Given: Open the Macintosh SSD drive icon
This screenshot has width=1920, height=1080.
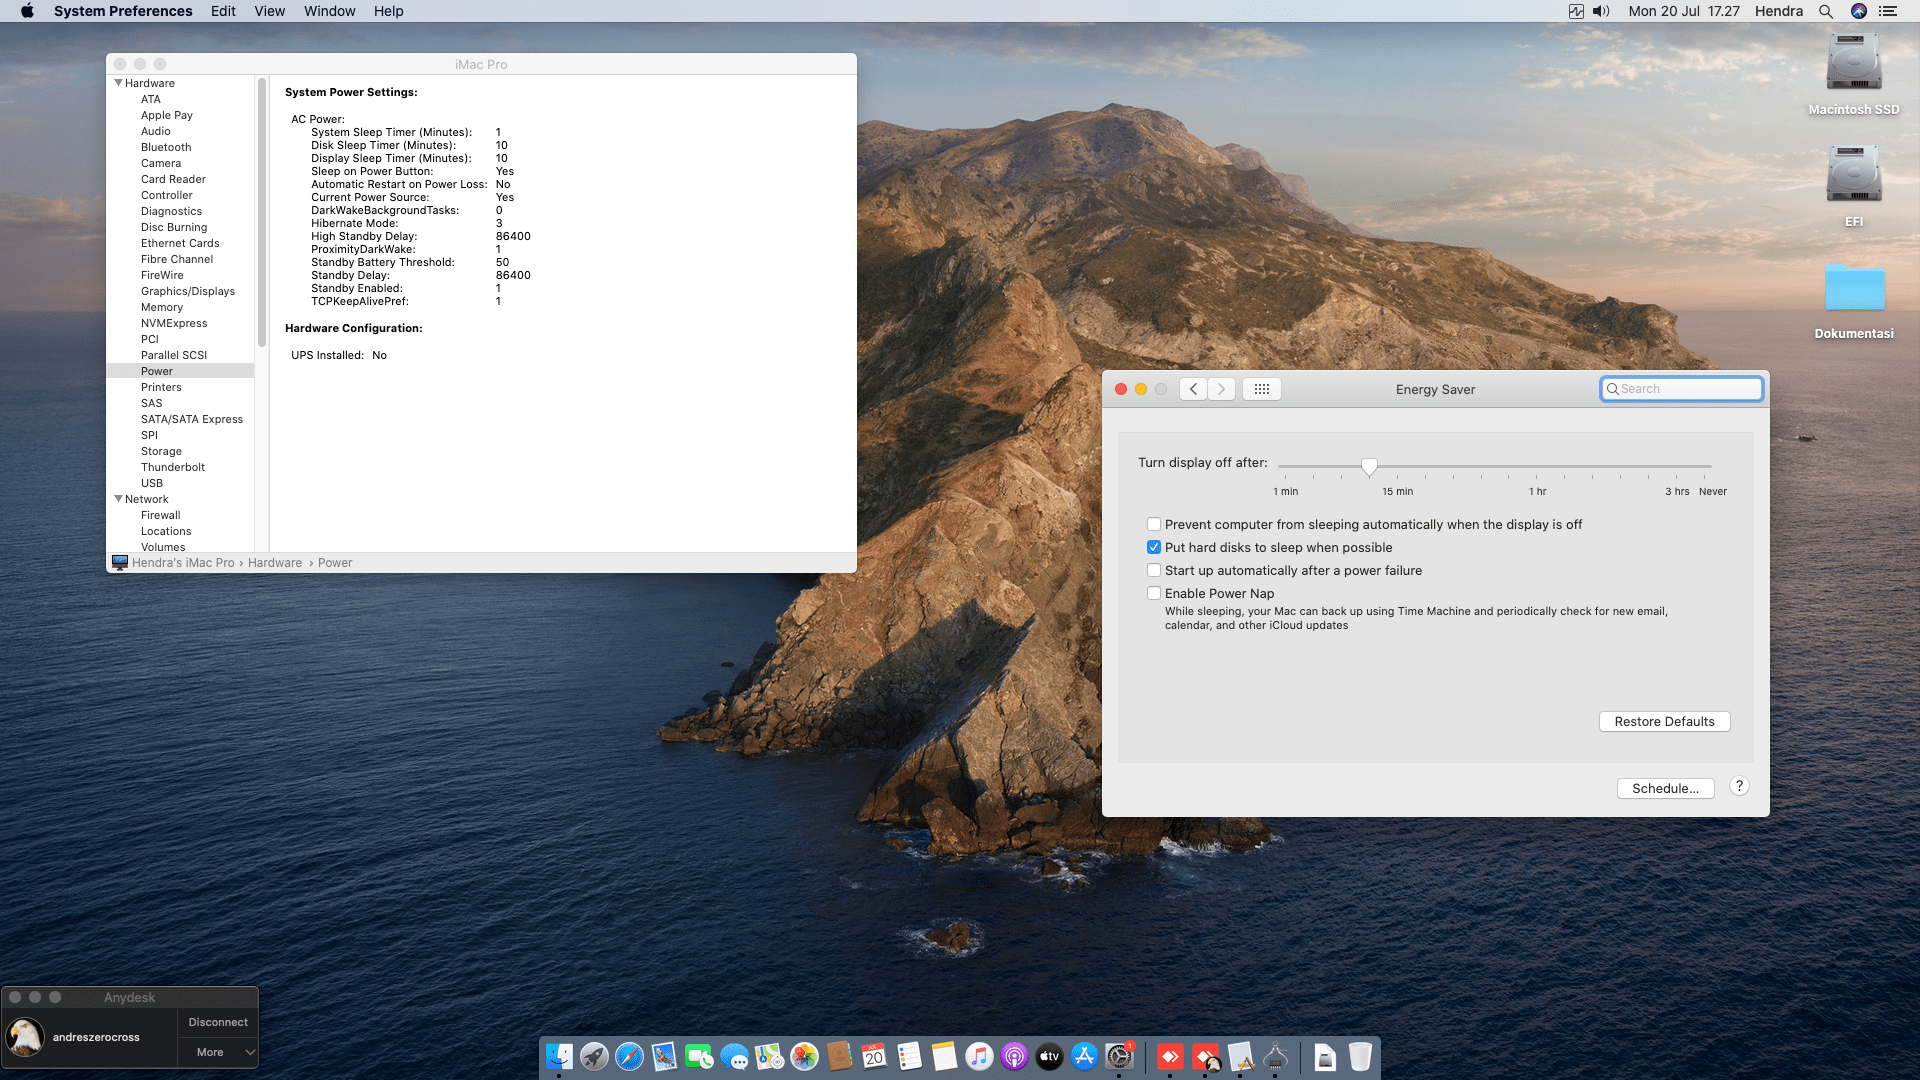Looking at the screenshot, I should click(x=1853, y=64).
